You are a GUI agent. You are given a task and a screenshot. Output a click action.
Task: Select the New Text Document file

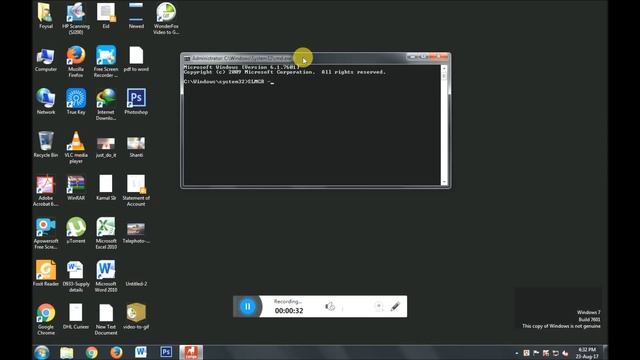[x=106, y=319]
